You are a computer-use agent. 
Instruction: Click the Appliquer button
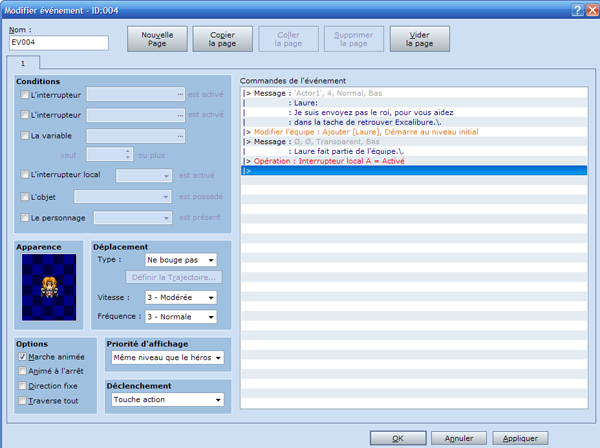pos(520,438)
